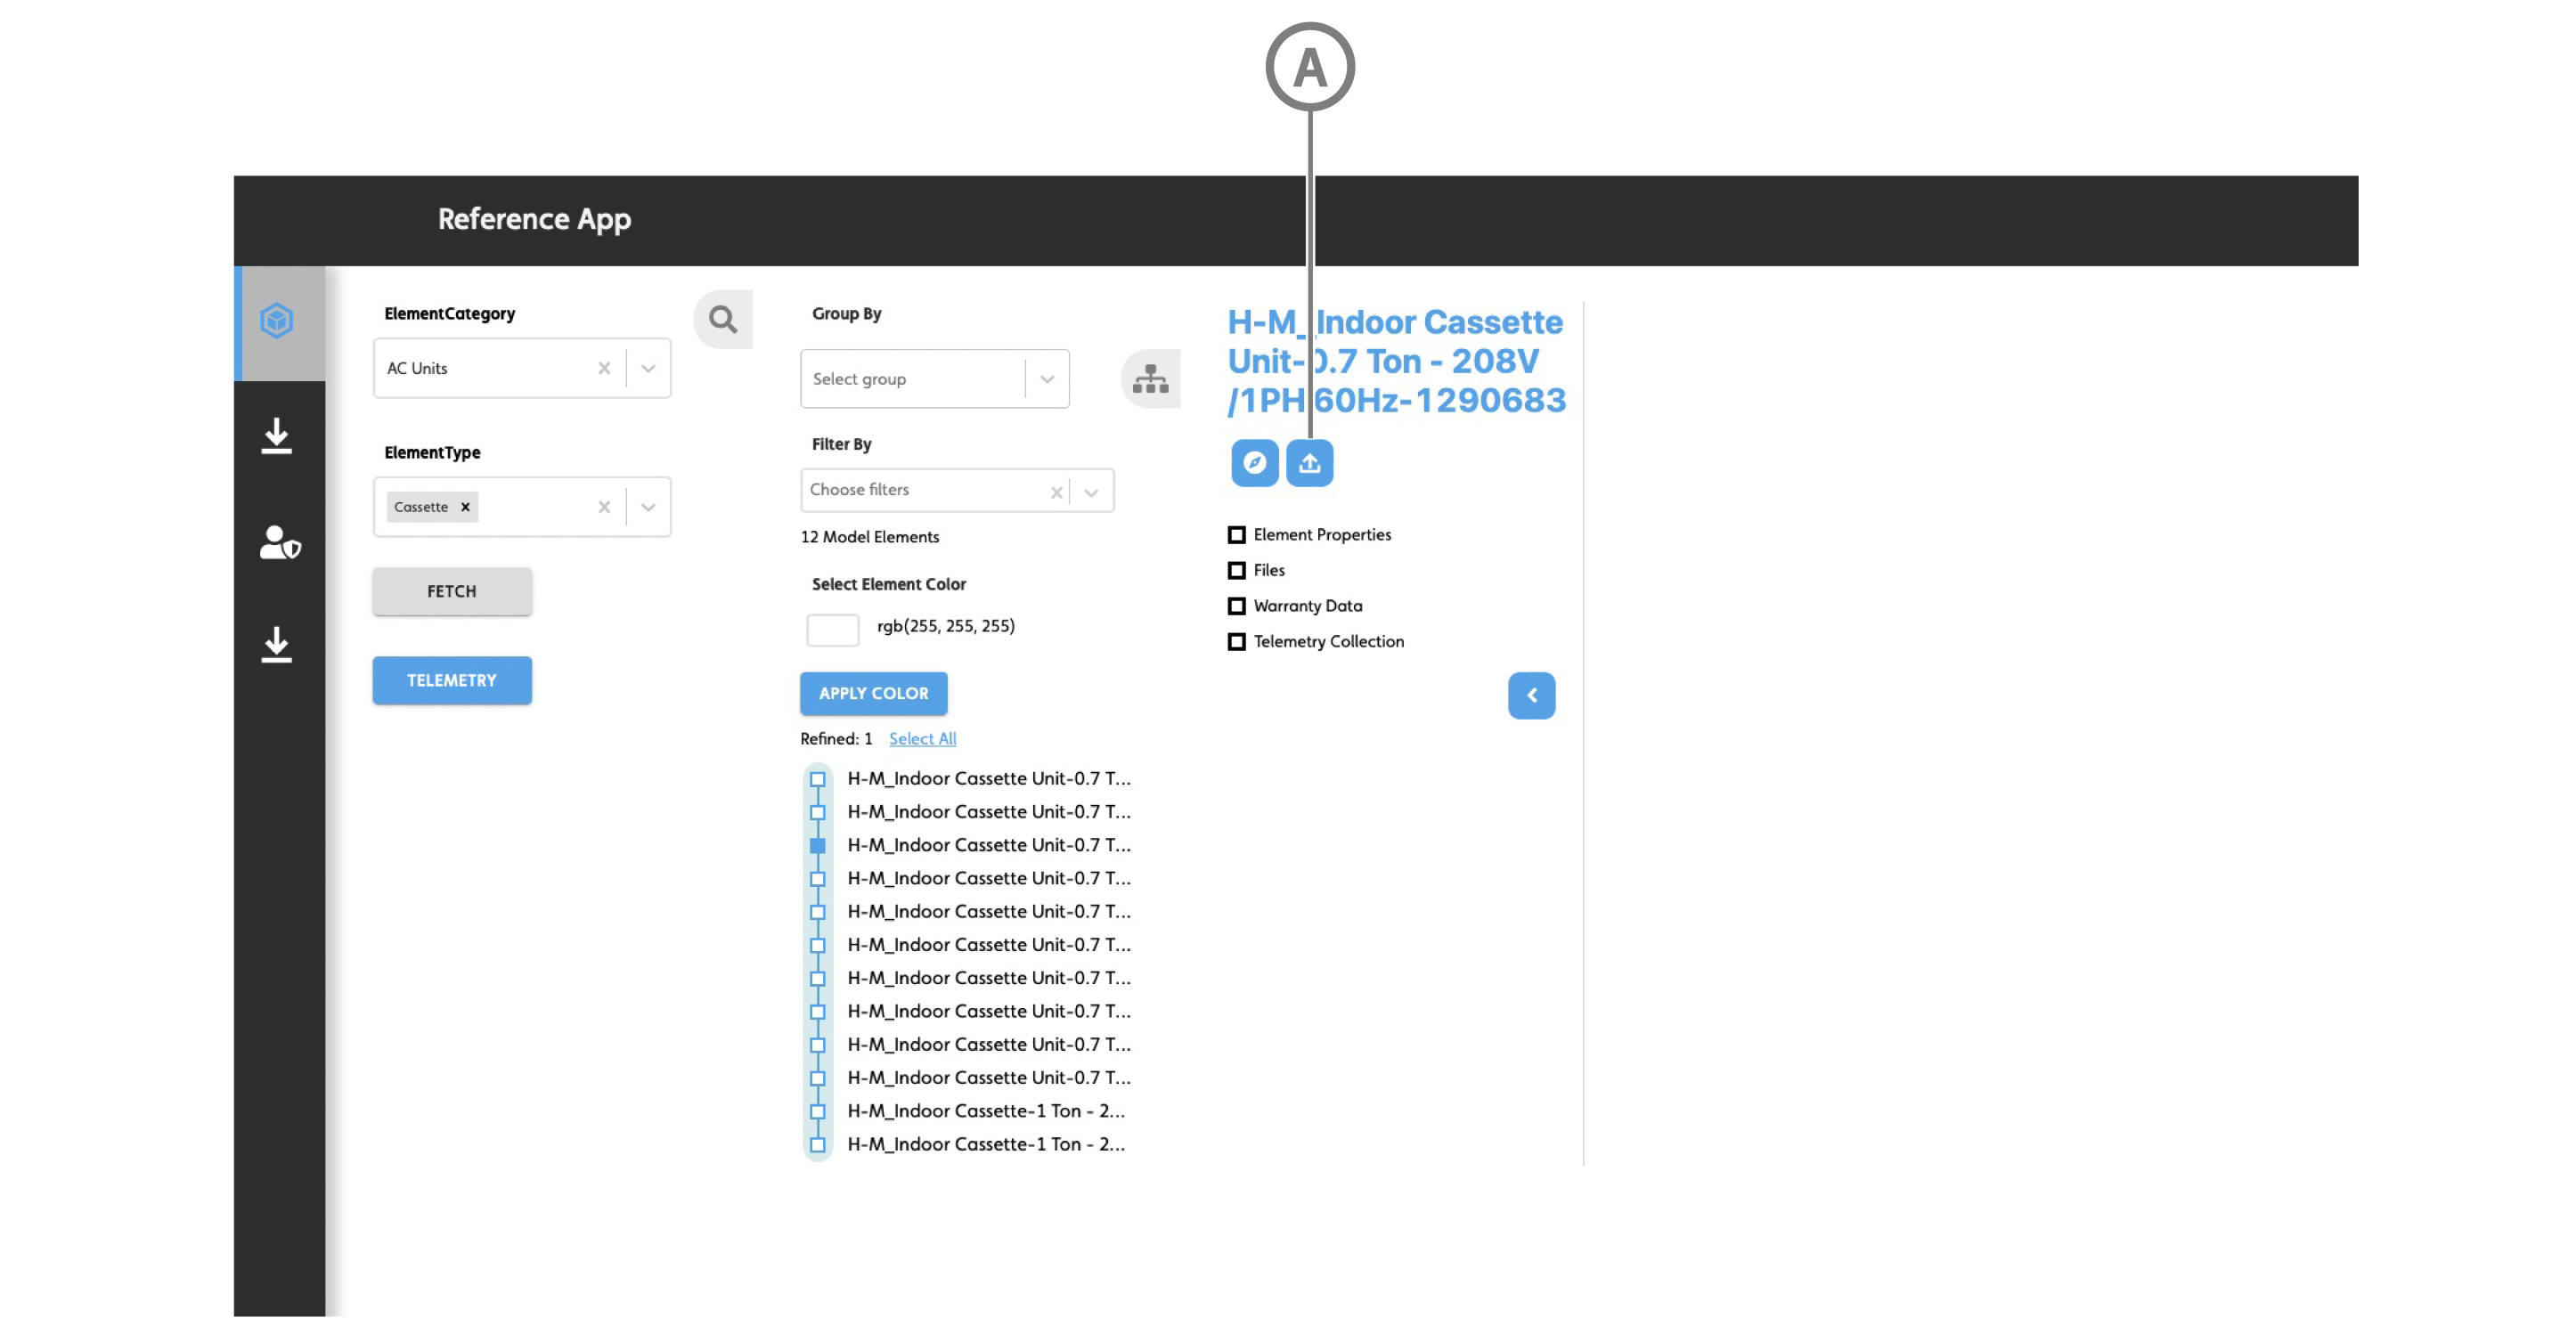Check the Warranty Data checkbox
This screenshot has width=2576, height=1334.
(x=1237, y=606)
